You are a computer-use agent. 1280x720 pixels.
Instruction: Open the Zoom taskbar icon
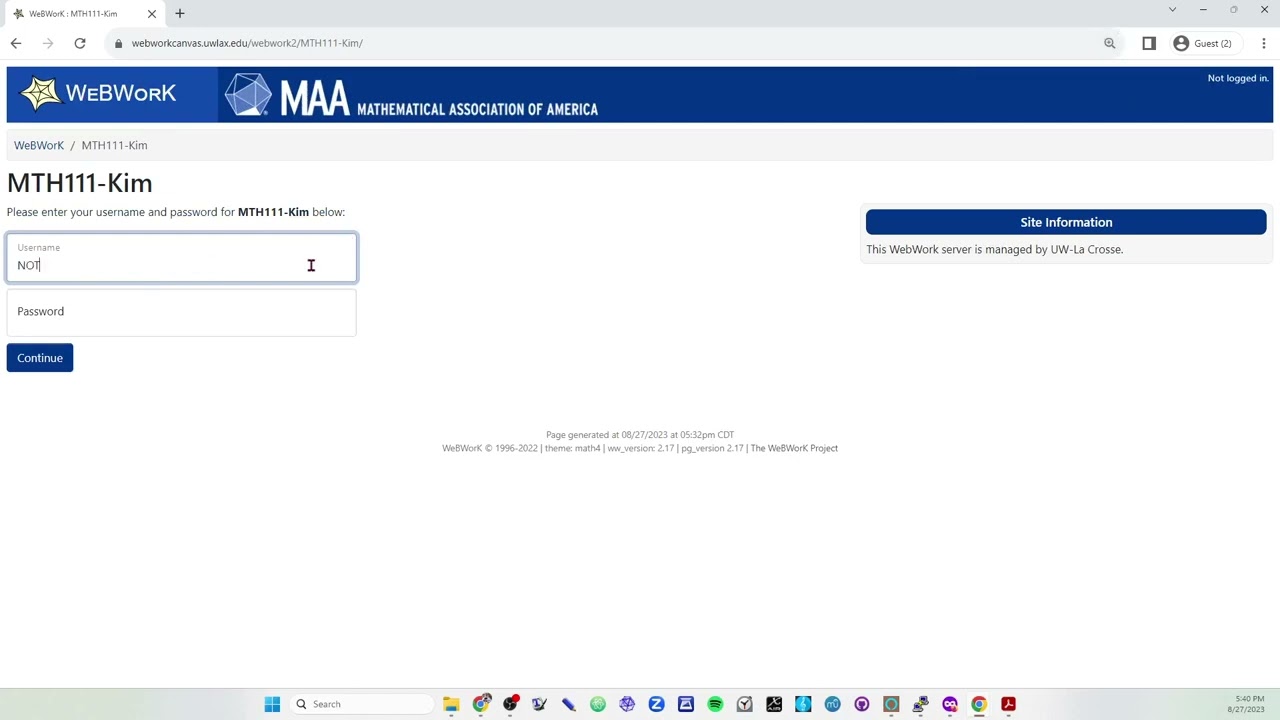[x=656, y=704]
